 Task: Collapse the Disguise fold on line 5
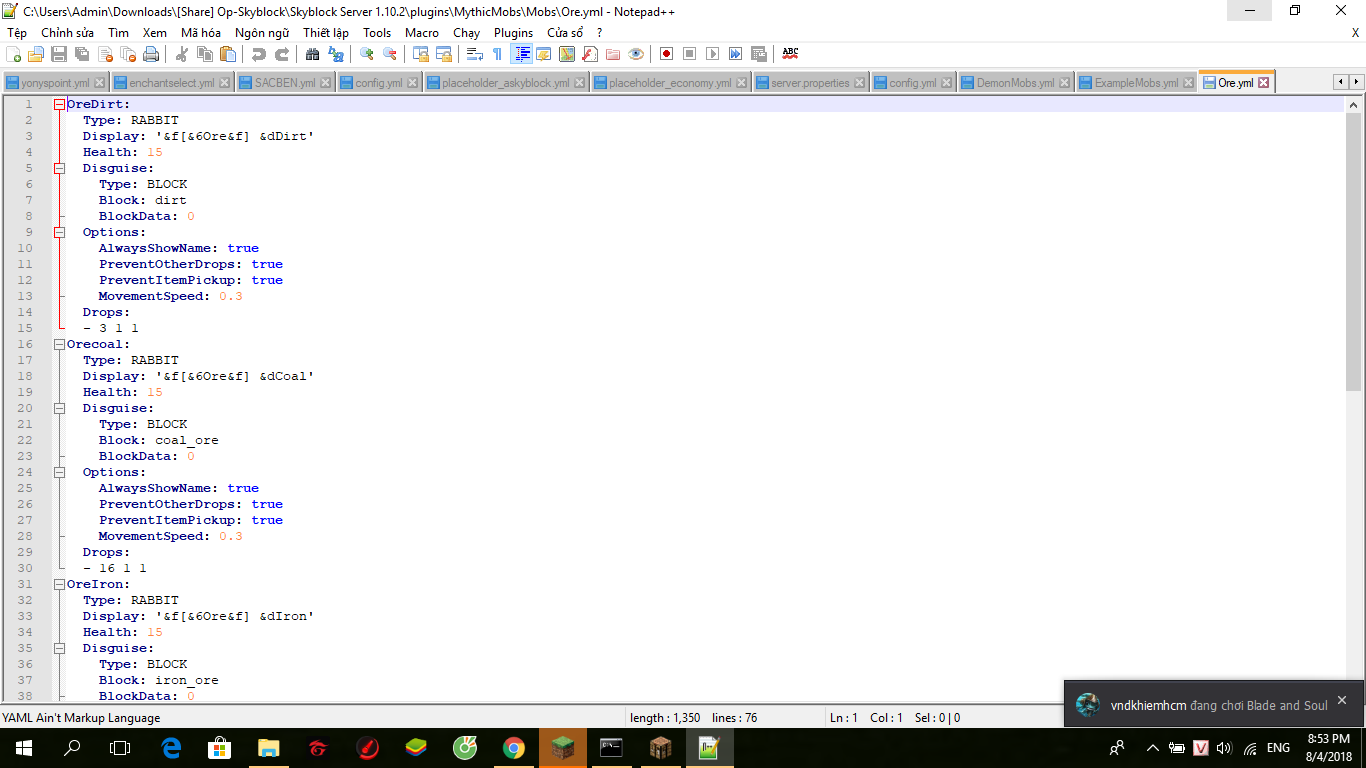tap(60, 168)
